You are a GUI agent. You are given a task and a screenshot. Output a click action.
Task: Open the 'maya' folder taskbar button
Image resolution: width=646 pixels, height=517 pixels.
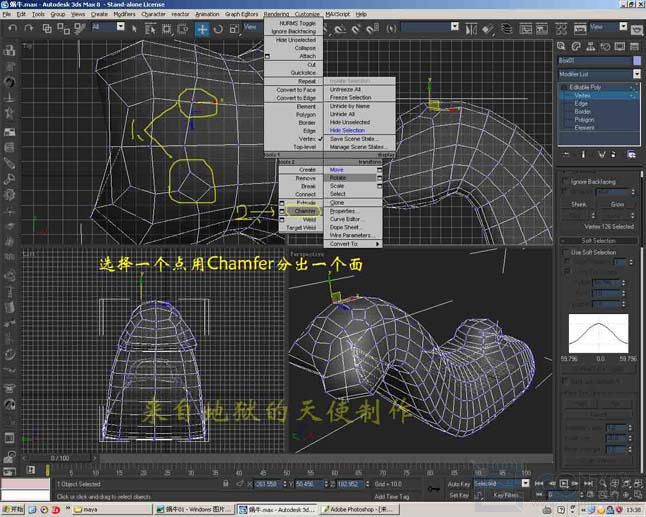click(111, 510)
